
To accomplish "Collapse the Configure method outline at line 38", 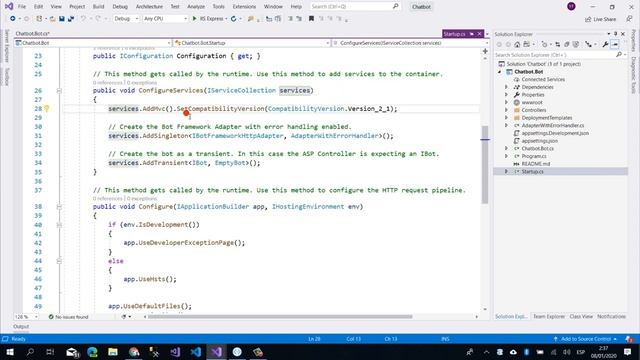I will pos(59,207).
